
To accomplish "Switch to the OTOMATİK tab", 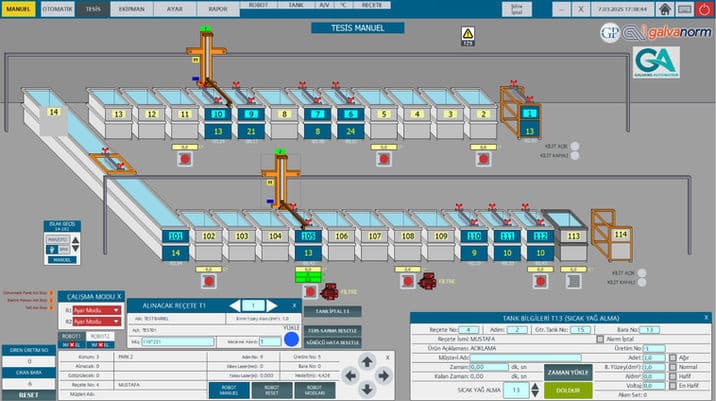I will (56, 8).
